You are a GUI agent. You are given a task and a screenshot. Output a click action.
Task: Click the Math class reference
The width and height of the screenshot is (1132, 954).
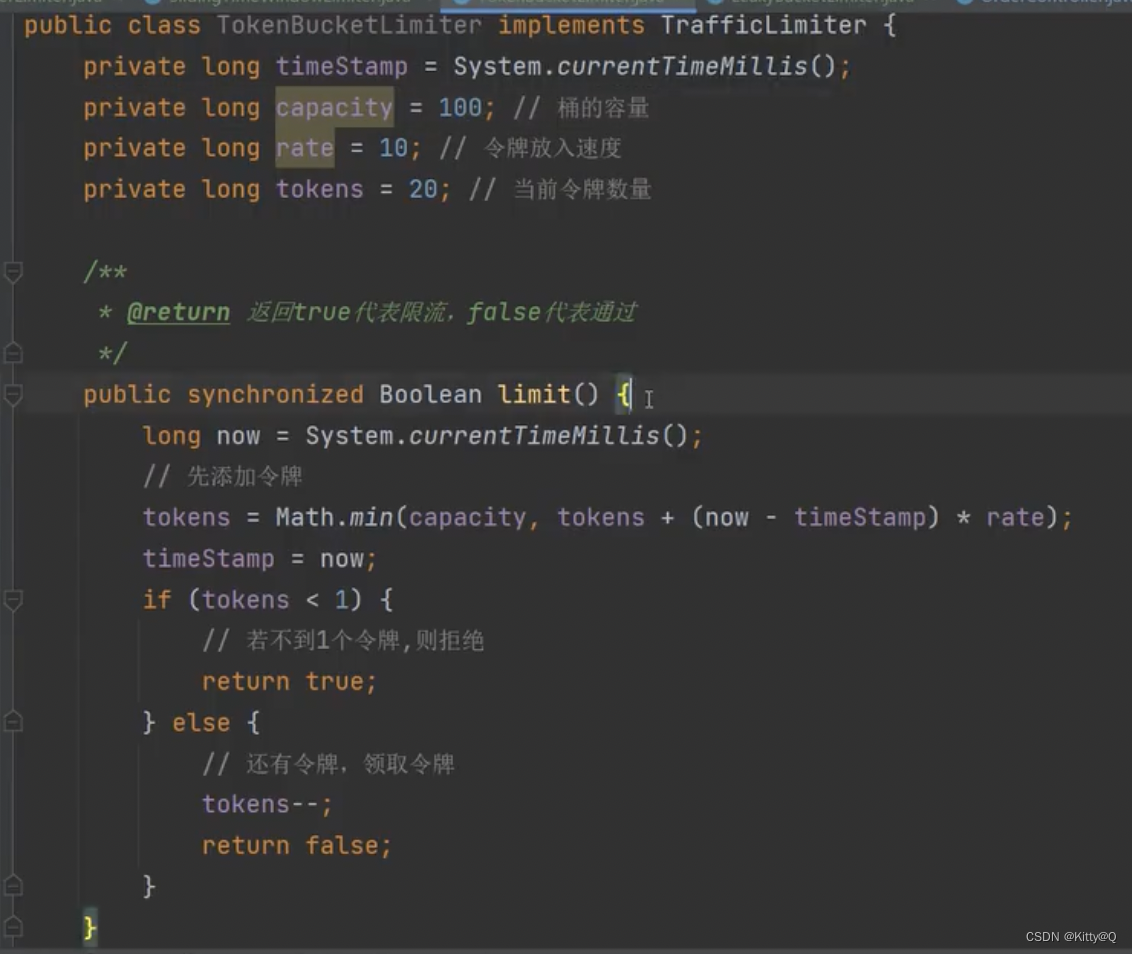coord(305,517)
